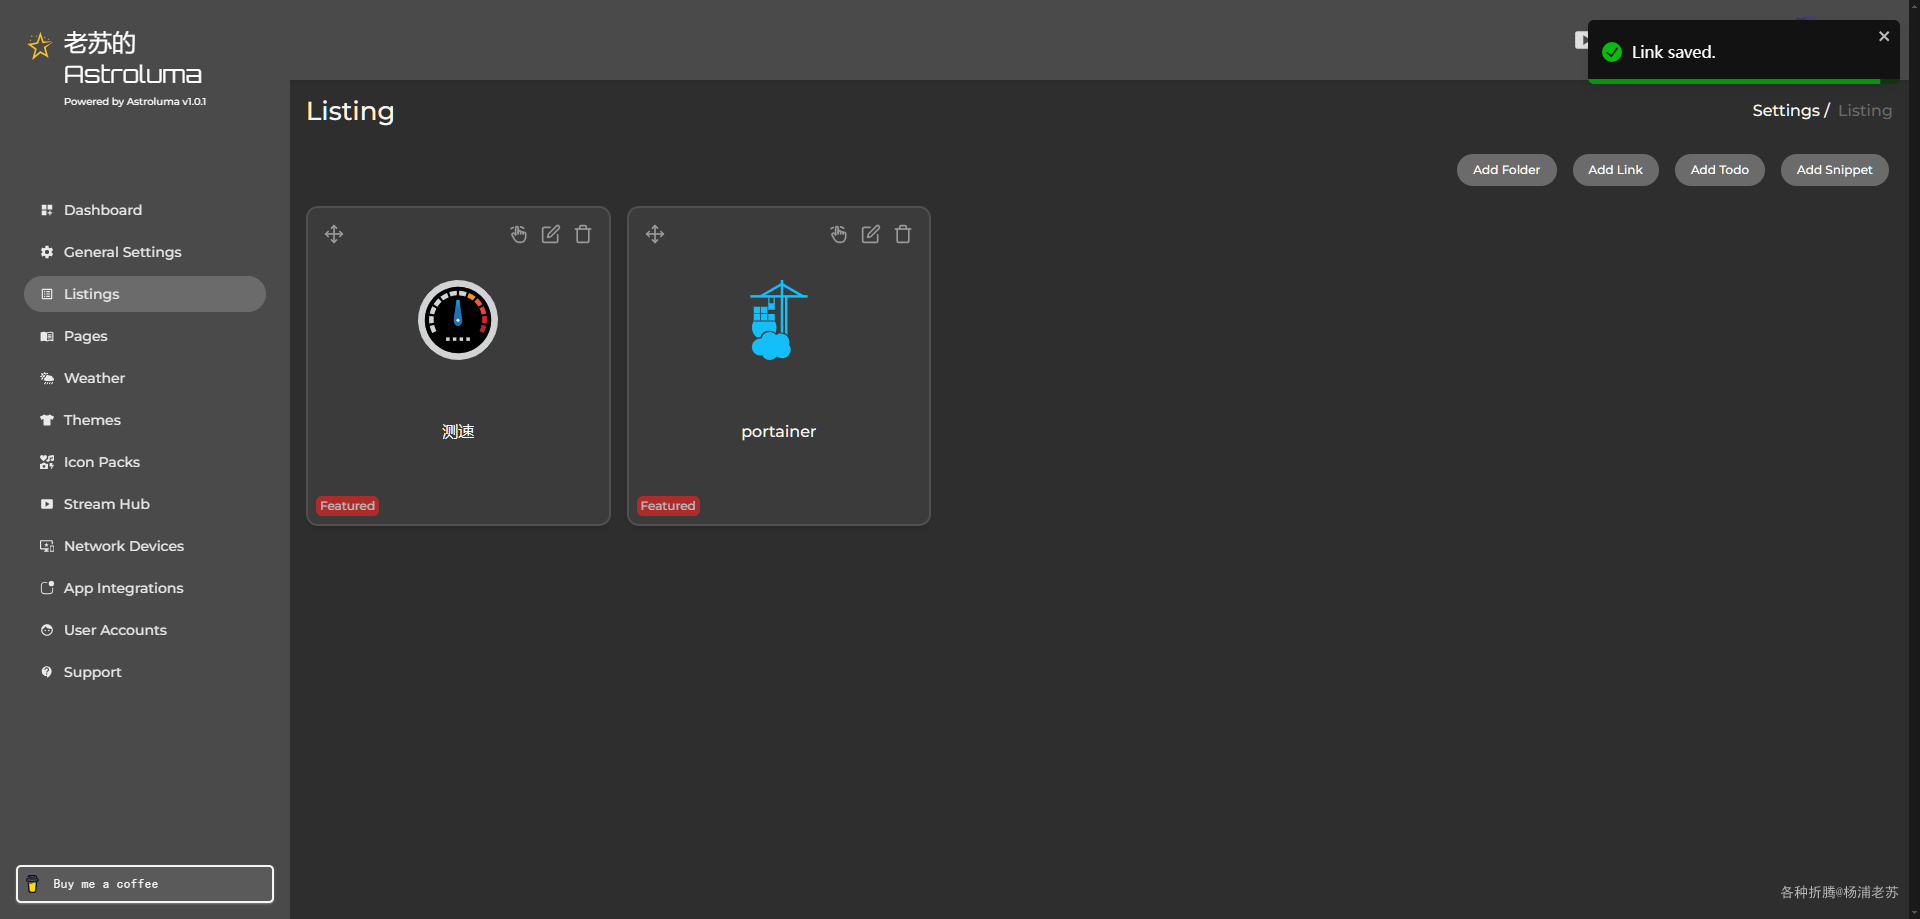
Task: Click the Icon Packs icon
Action: click(46, 462)
